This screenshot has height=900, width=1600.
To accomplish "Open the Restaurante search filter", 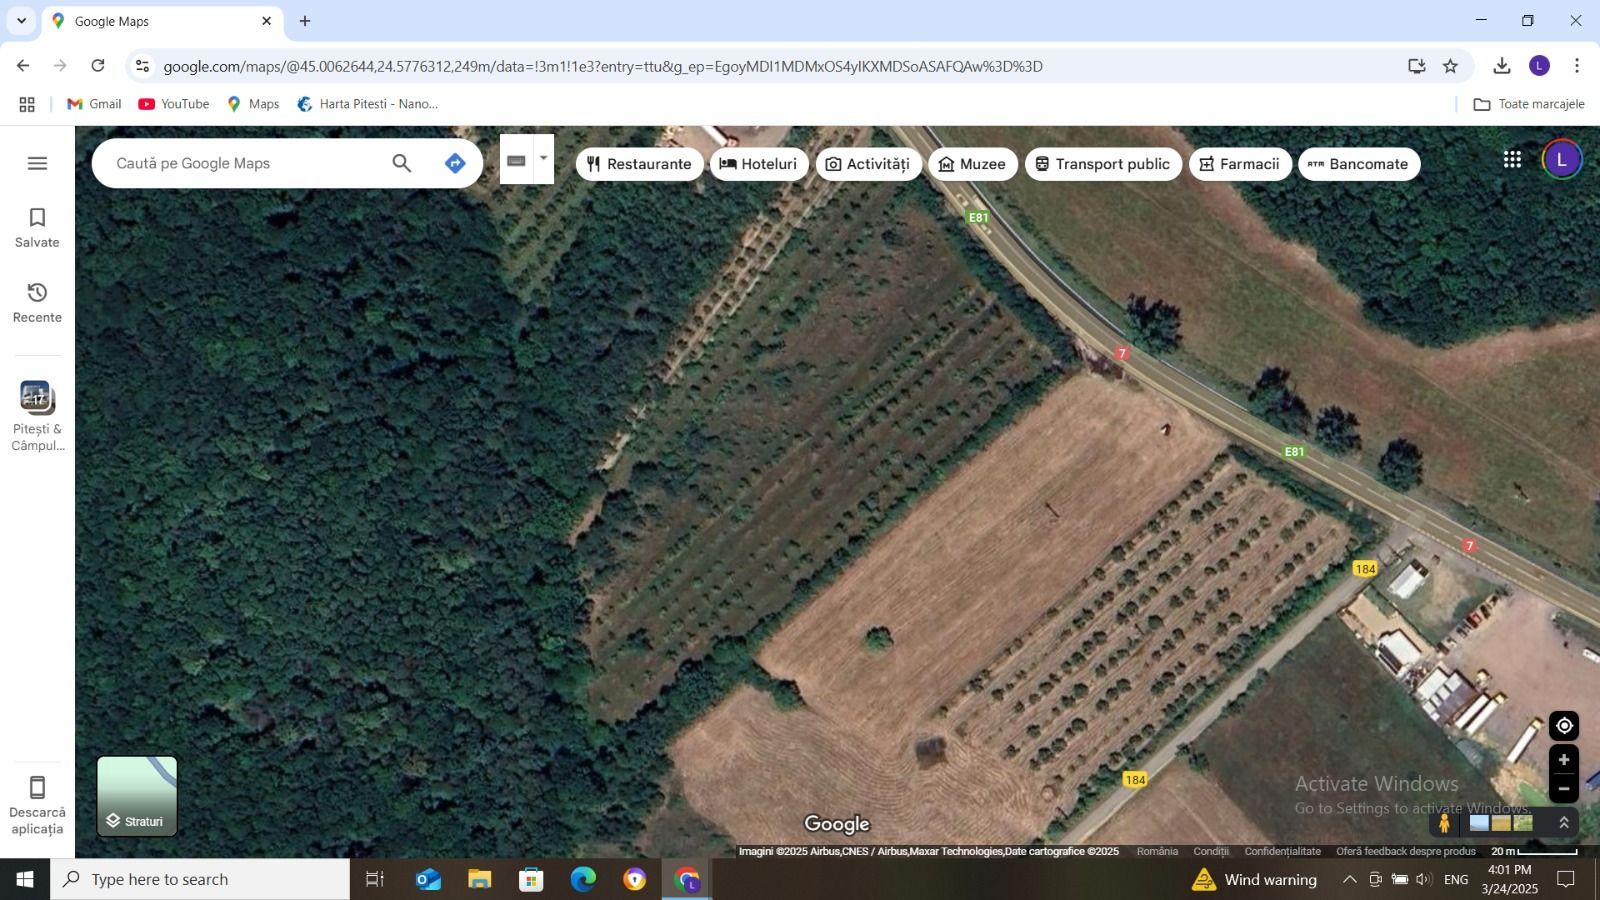I will tap(639, 163).
